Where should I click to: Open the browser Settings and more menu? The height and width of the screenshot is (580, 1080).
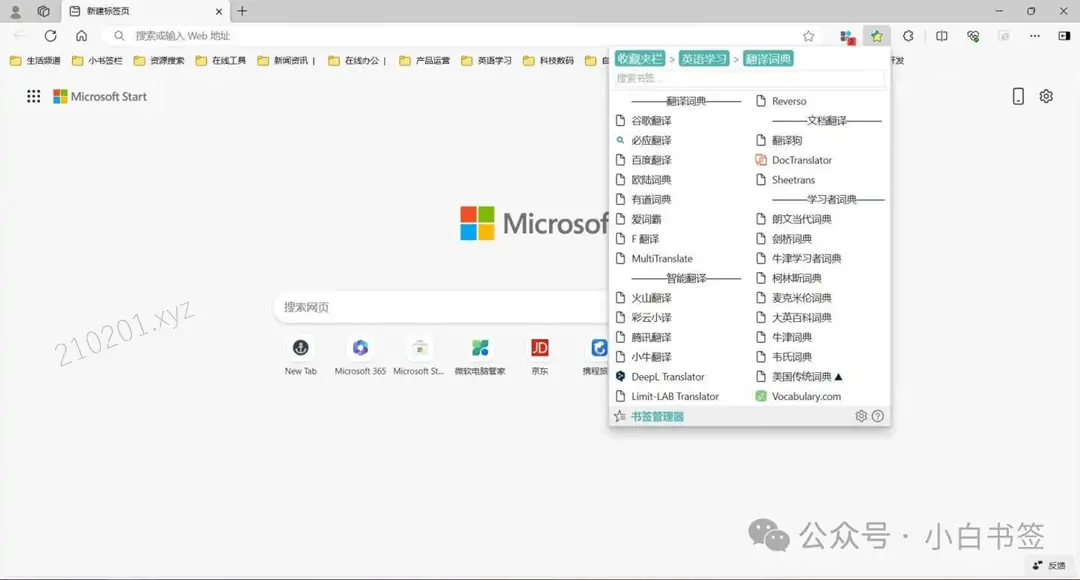coord(1035,36)
